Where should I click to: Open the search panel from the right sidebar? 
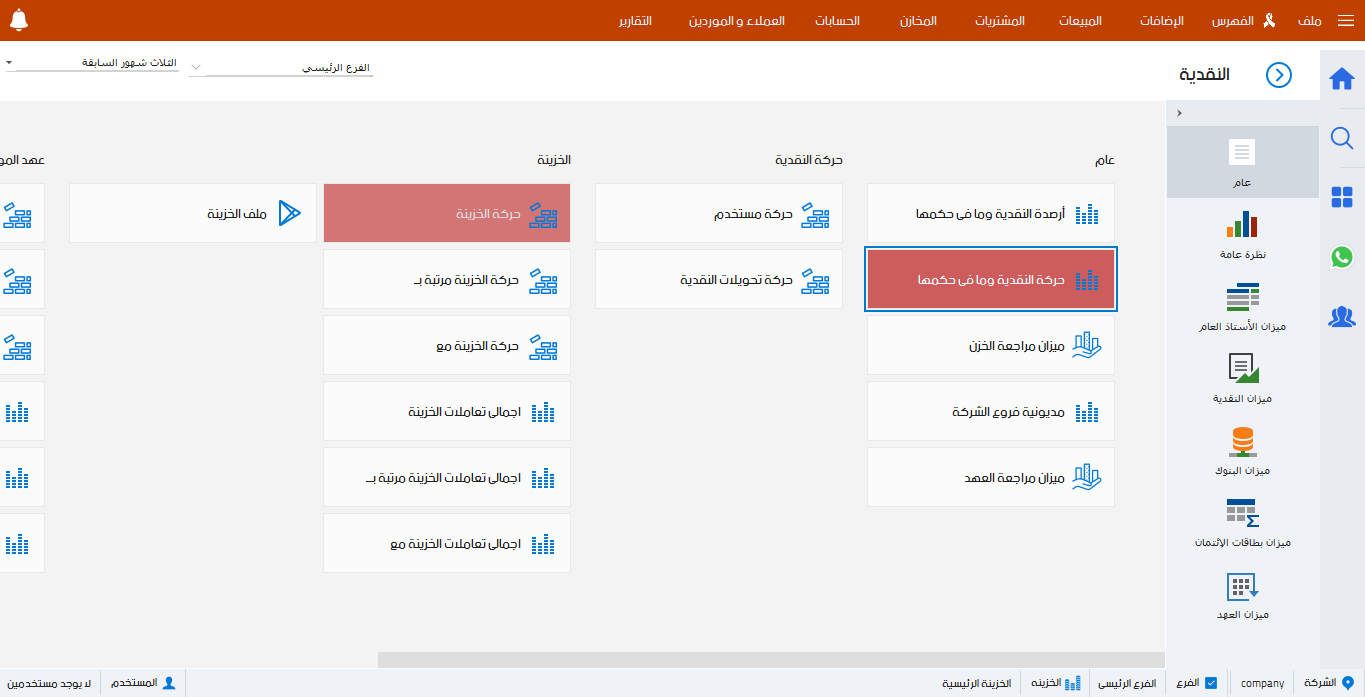tap(1341, 139)
